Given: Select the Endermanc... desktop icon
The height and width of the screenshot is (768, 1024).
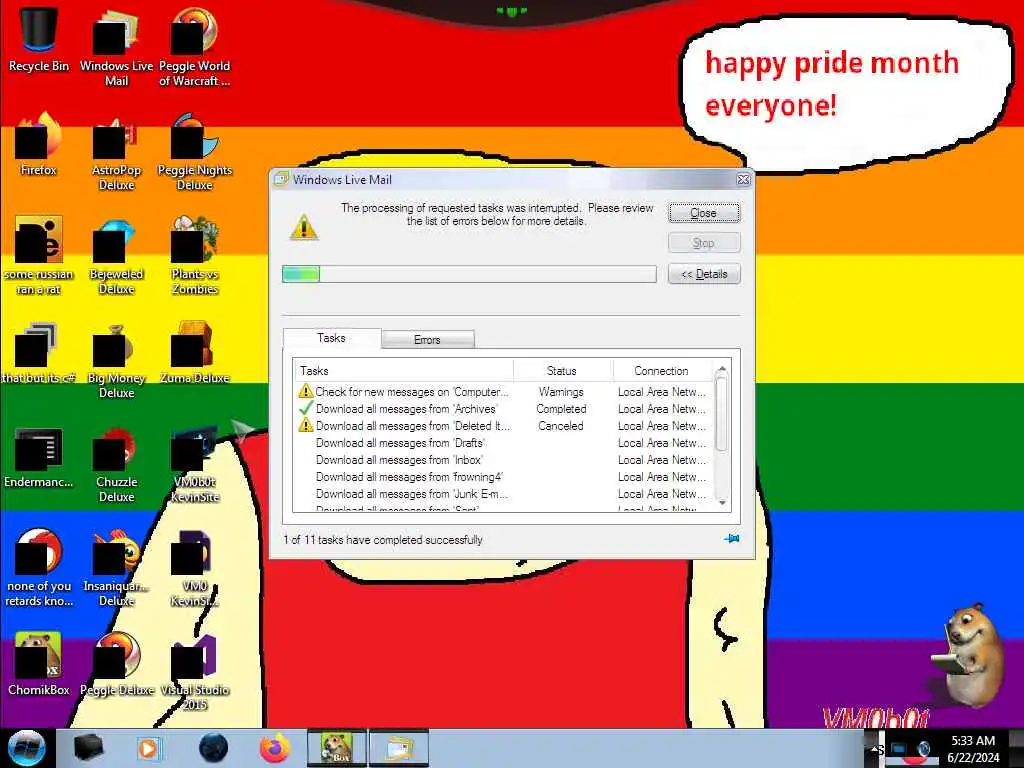Looking at the screenshot, I should (x=39, y=456).
